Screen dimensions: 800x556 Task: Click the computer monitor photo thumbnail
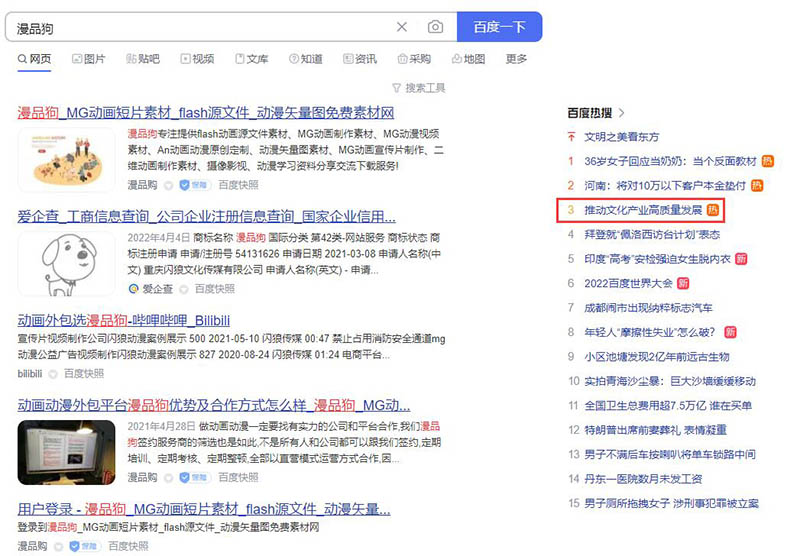(66, 452)
